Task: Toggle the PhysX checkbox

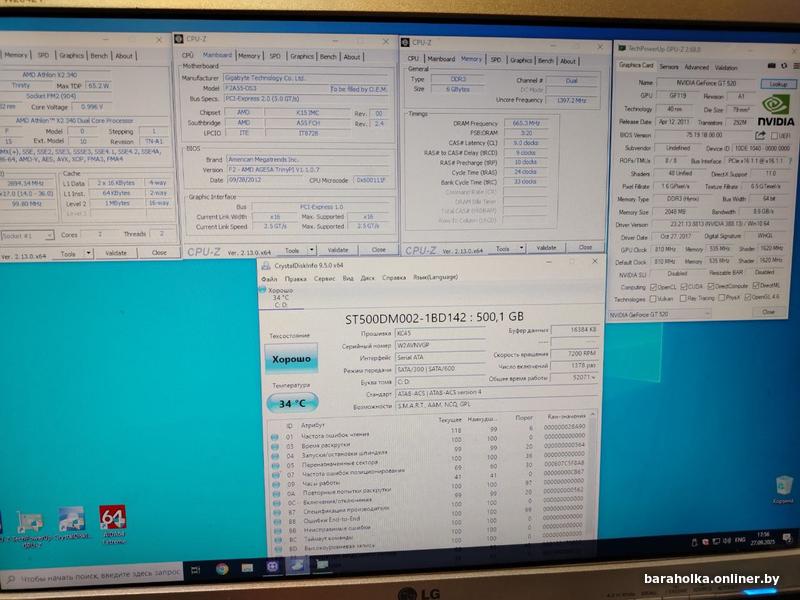Action: click(721, 298)
